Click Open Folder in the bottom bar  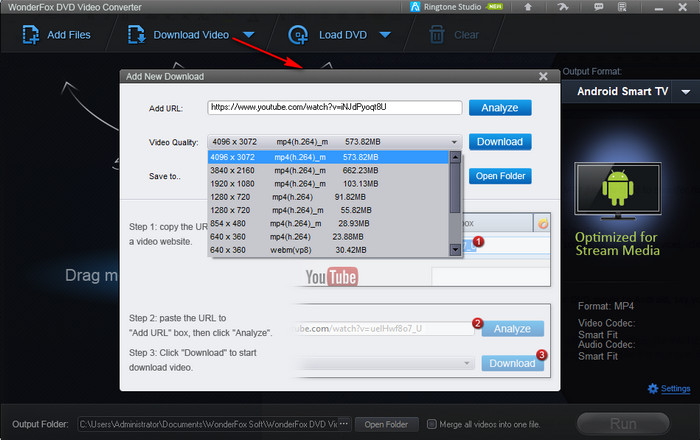point(387,424)
